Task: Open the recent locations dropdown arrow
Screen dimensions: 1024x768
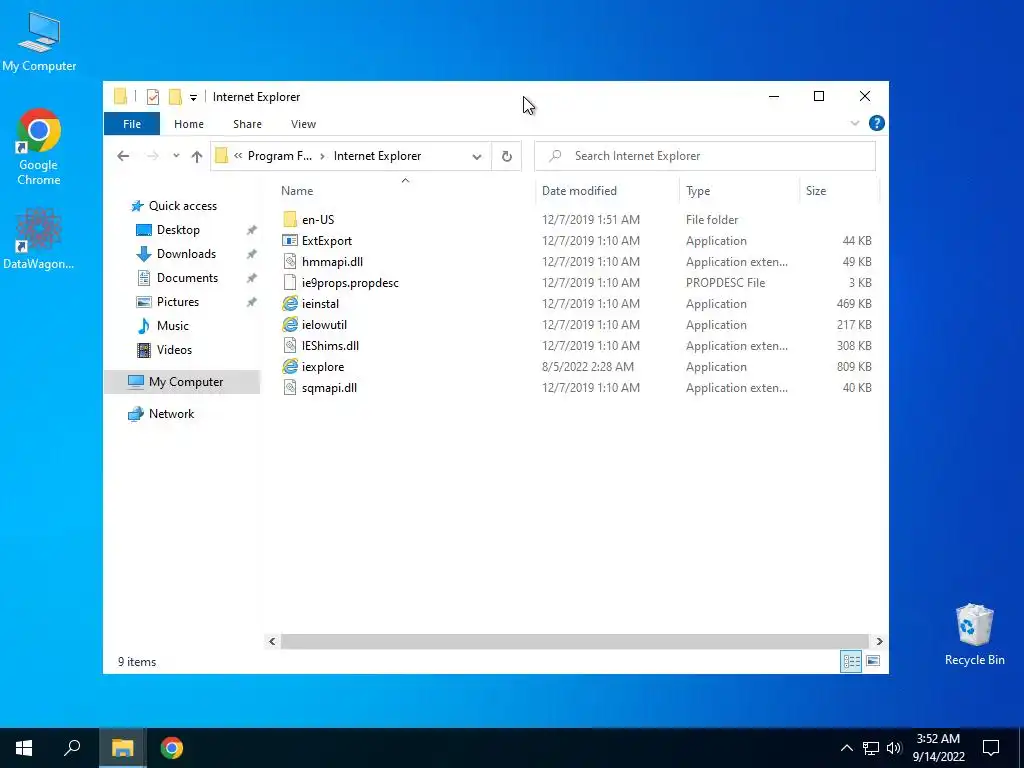Action: 176,156
